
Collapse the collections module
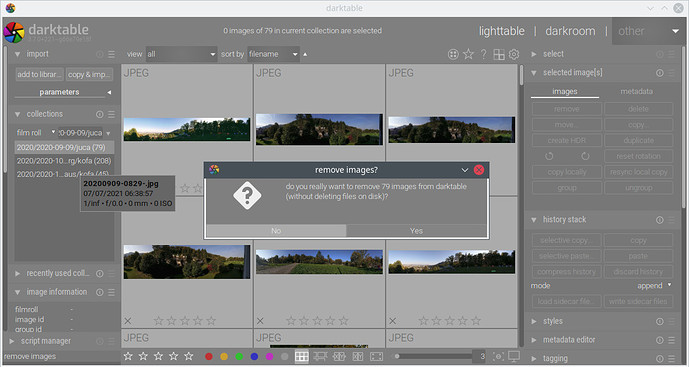click(18, 114)
